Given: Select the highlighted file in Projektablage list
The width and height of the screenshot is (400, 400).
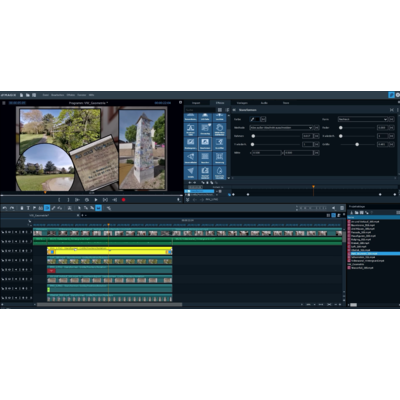Looking at the screenshot, I should pos(373,254).
